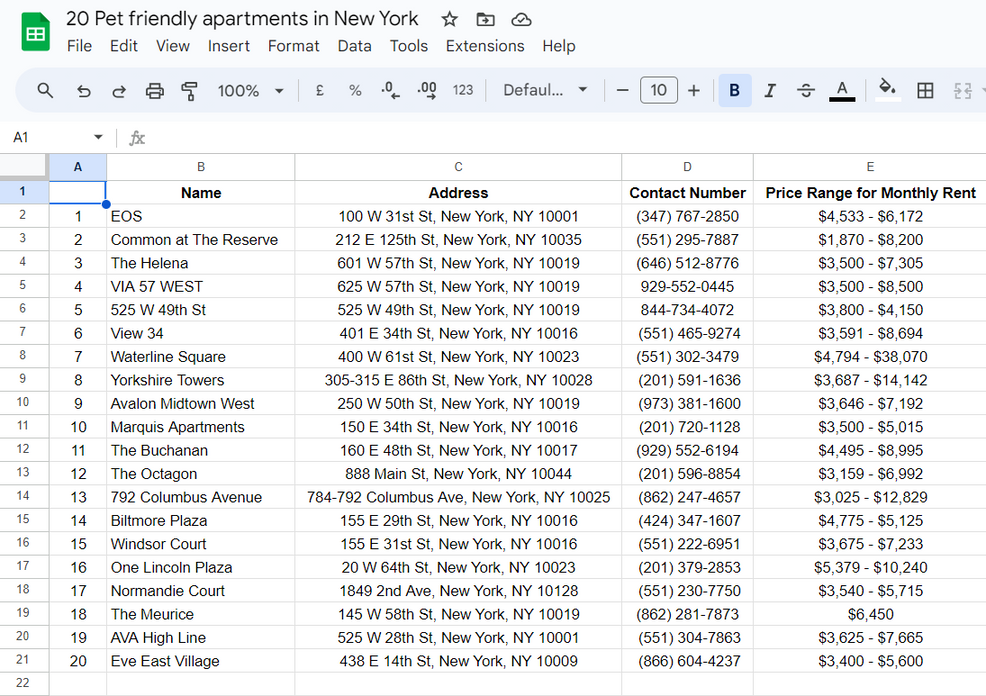Select phone number (862) 281-7873
The height and width of the screenshot is (696, 986).
[x=687, y=614]
